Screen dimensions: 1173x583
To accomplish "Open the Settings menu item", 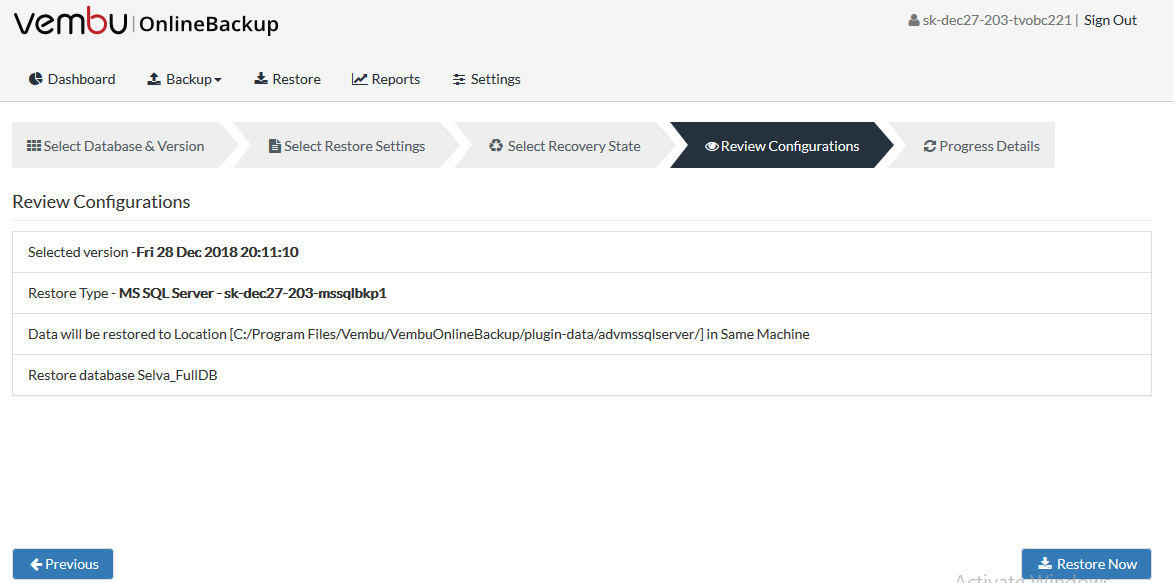I will click(x=486, y=79).
